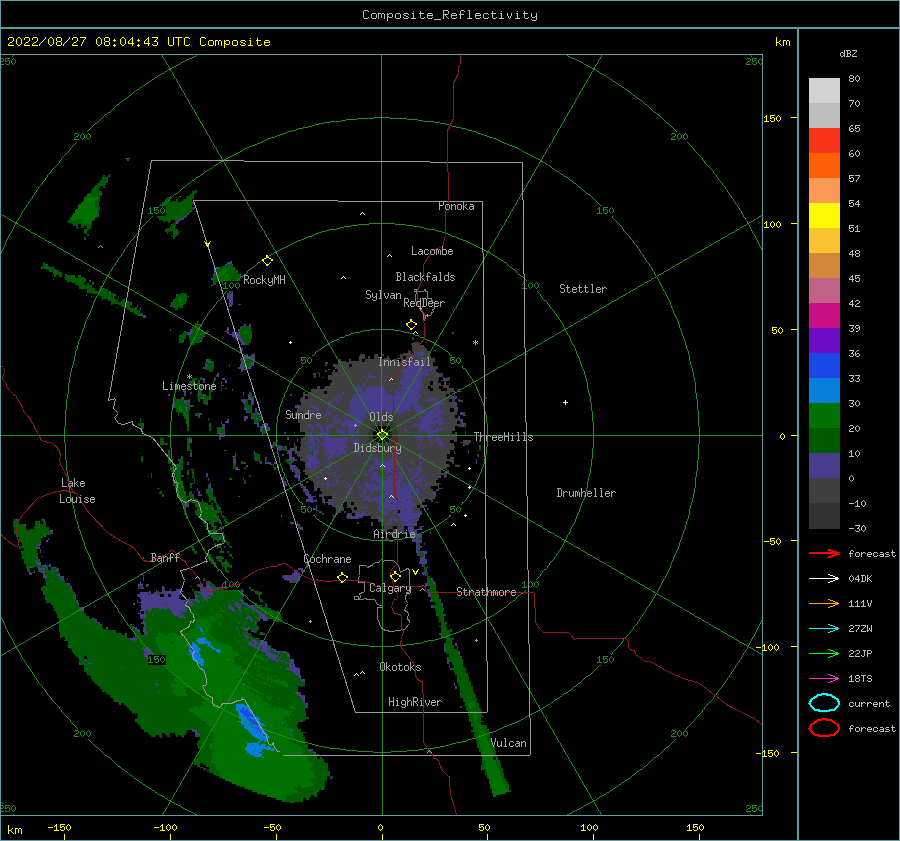Pick the blue 36 dBZ swatch
The width and height of the screenshot is (900, 841).
coord(824,365)
